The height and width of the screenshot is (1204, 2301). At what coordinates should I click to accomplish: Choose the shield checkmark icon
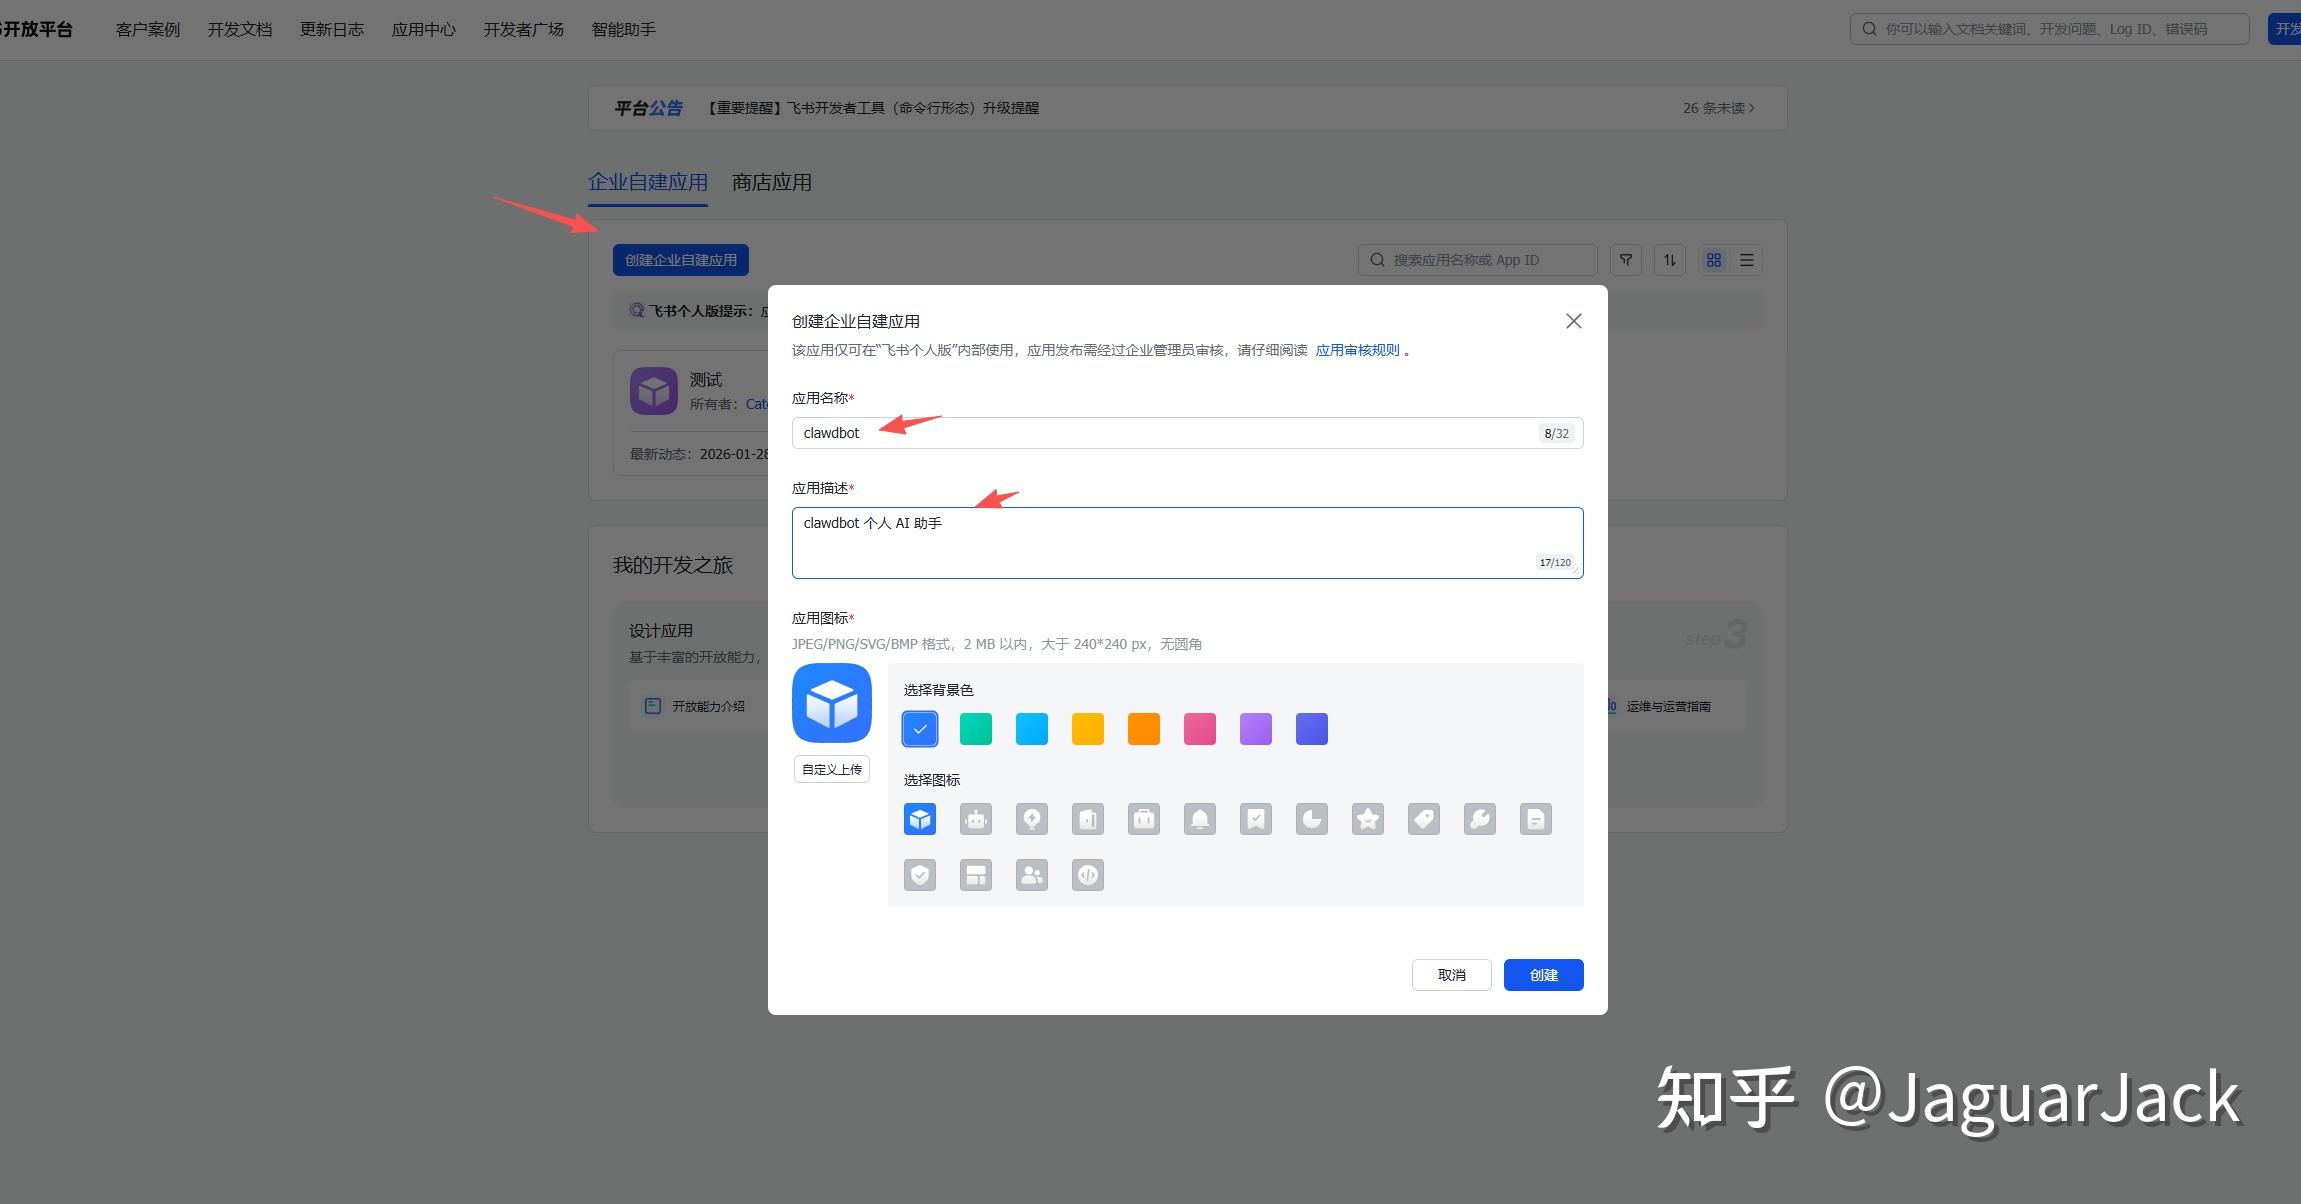[919, 875]
